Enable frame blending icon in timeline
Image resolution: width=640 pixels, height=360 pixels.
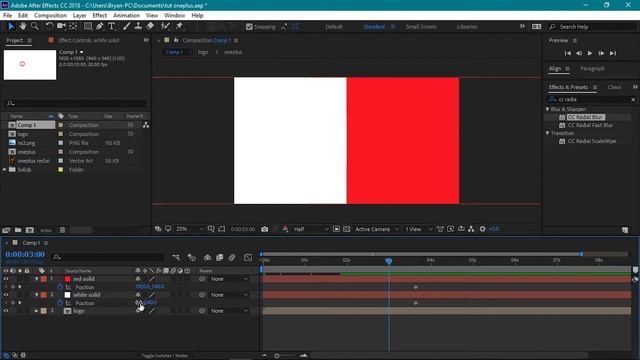click(220, 258)
